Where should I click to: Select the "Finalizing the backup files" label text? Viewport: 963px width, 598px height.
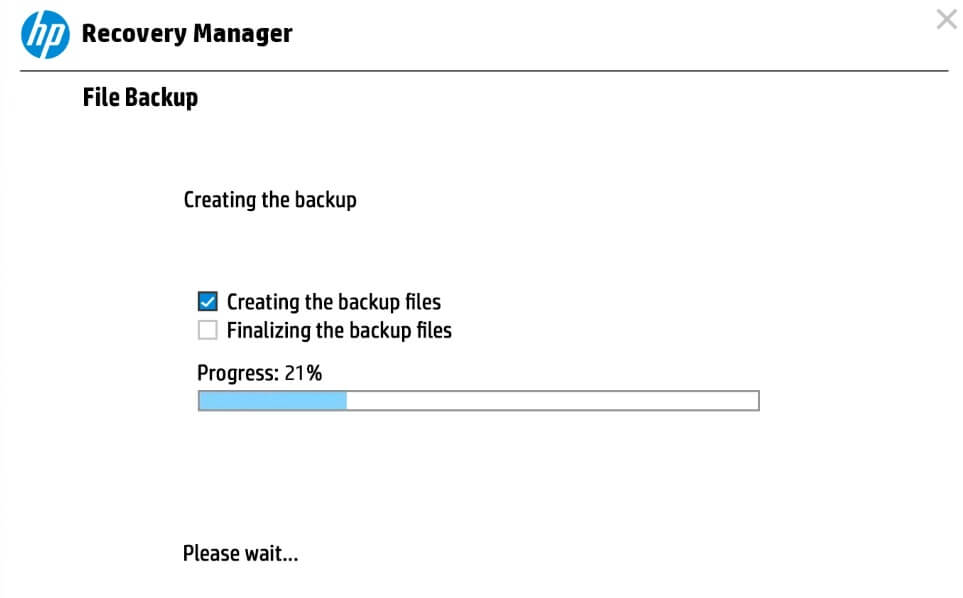click(339, 330)
